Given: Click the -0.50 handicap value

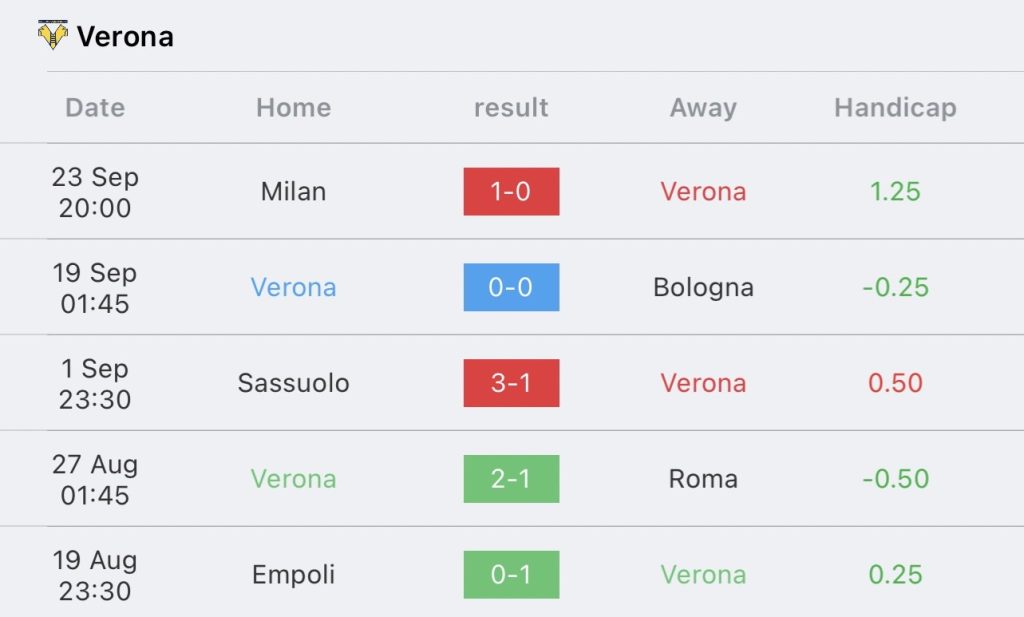Looking at the screenshot, I should click(x=895, y=479).
